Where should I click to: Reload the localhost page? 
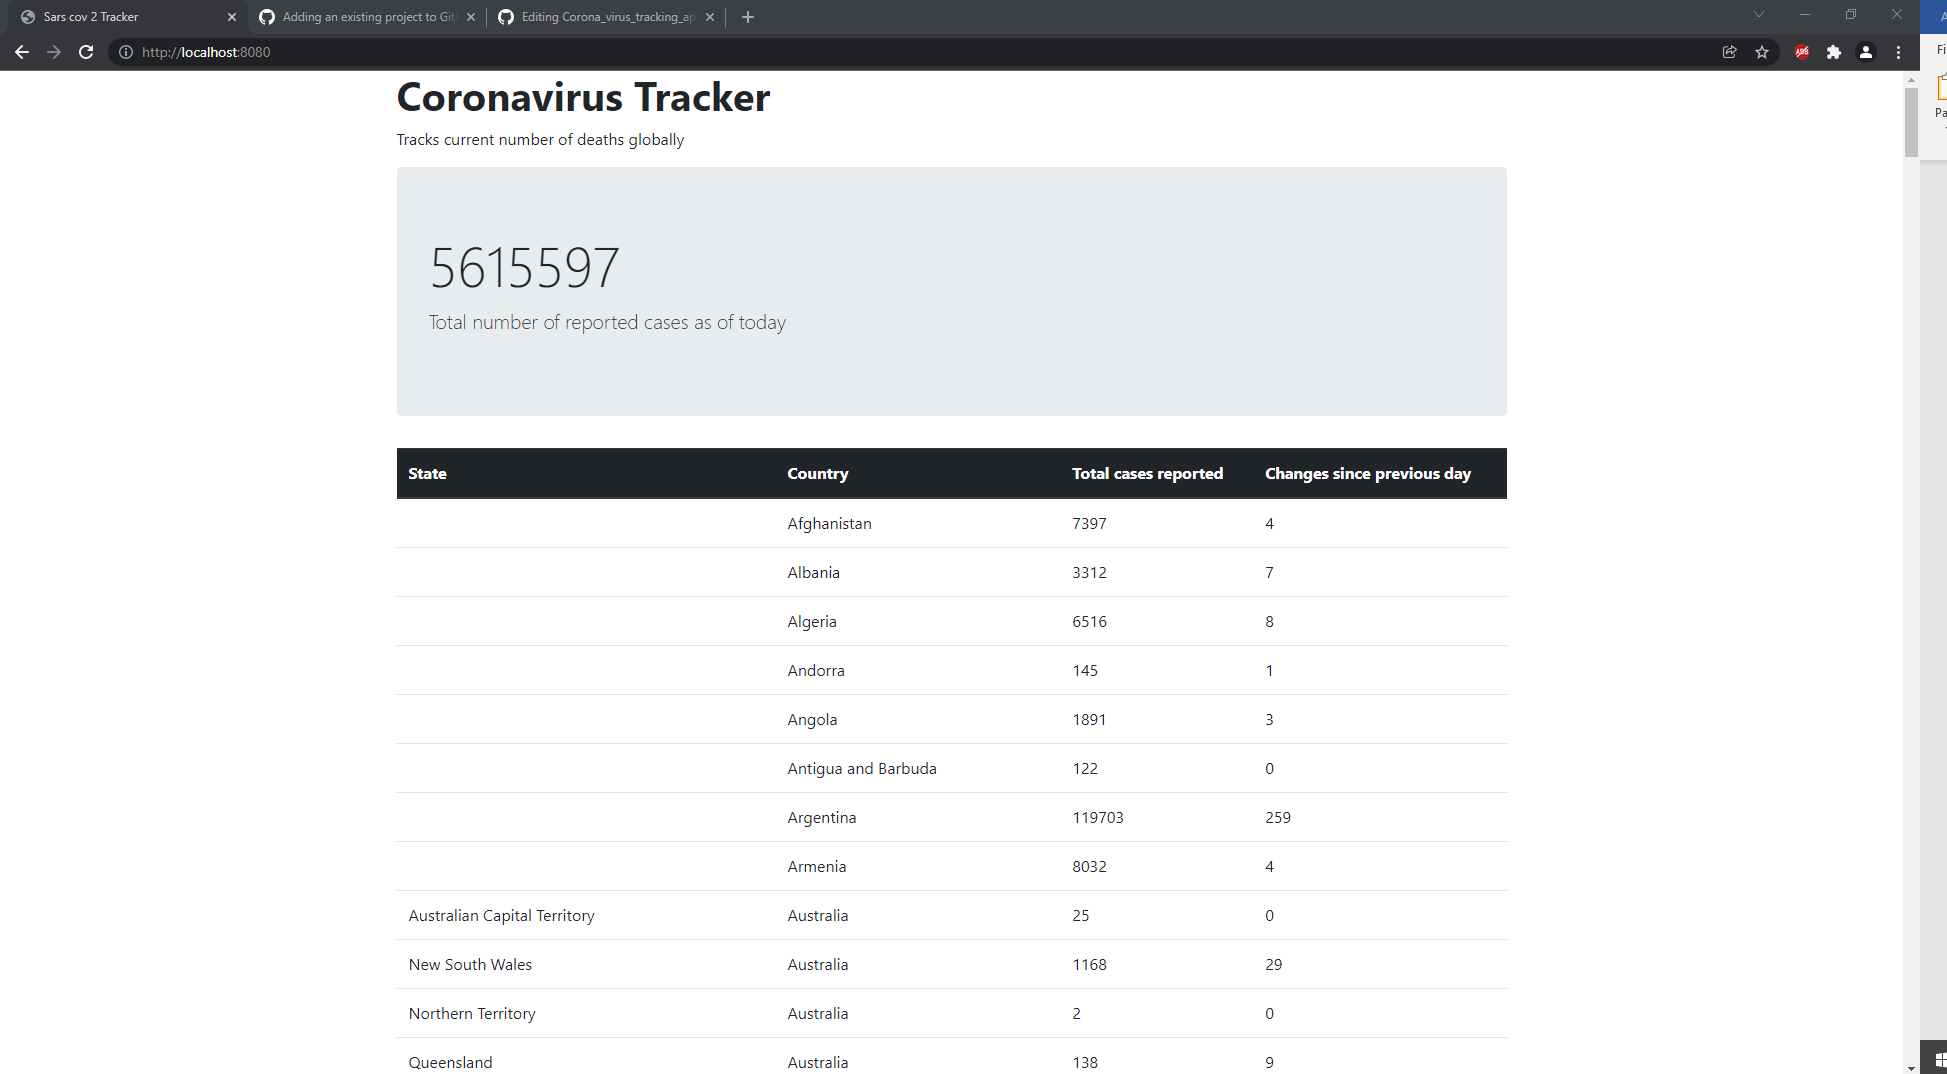click(86, 52)
